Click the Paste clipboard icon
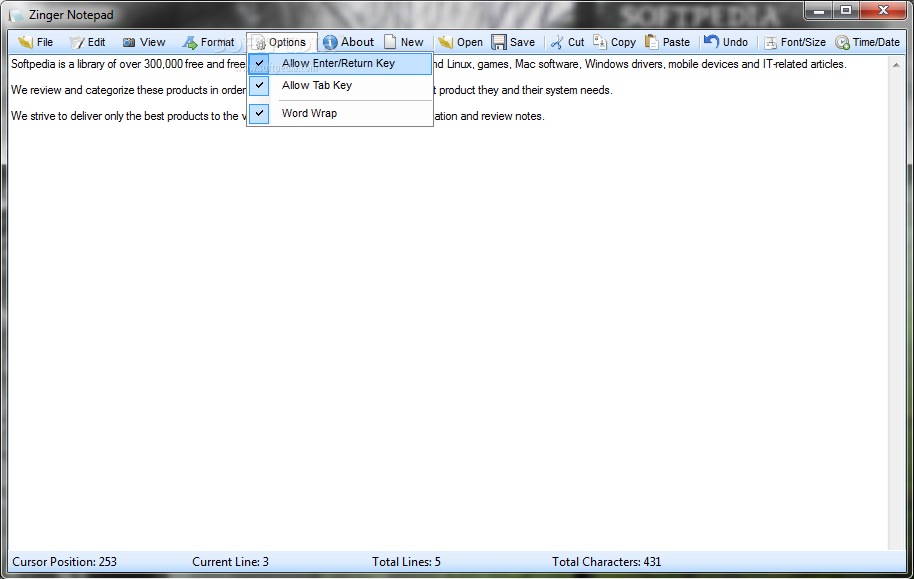The height and width of the screenshot is (579, 914). [652, 42]
